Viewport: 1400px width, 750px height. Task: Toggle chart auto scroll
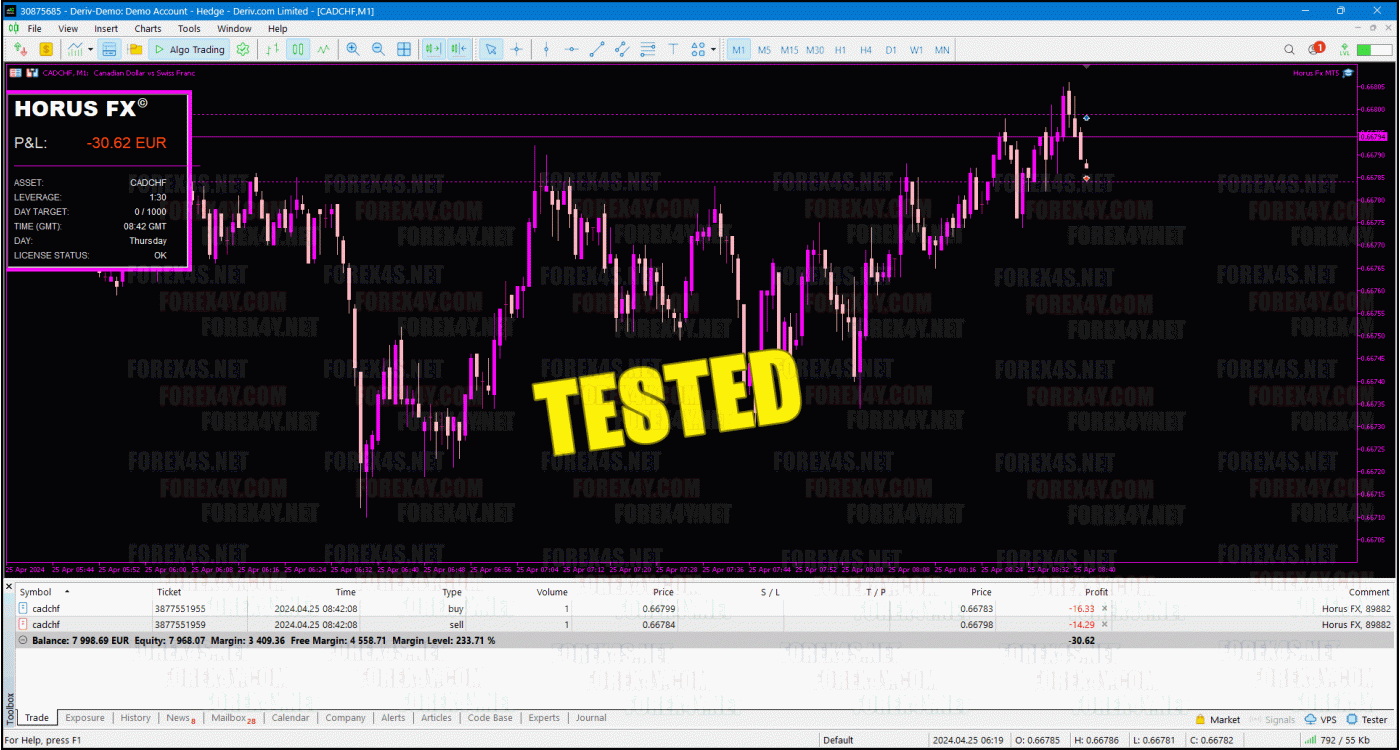pos(433,49)
